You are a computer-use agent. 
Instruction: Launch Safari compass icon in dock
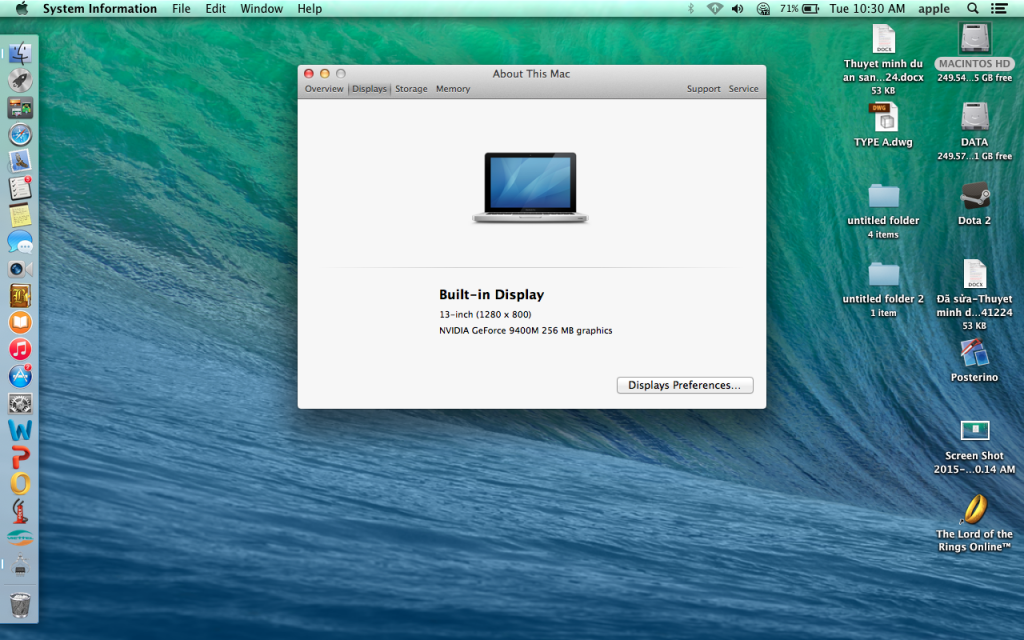click(20, 135)
